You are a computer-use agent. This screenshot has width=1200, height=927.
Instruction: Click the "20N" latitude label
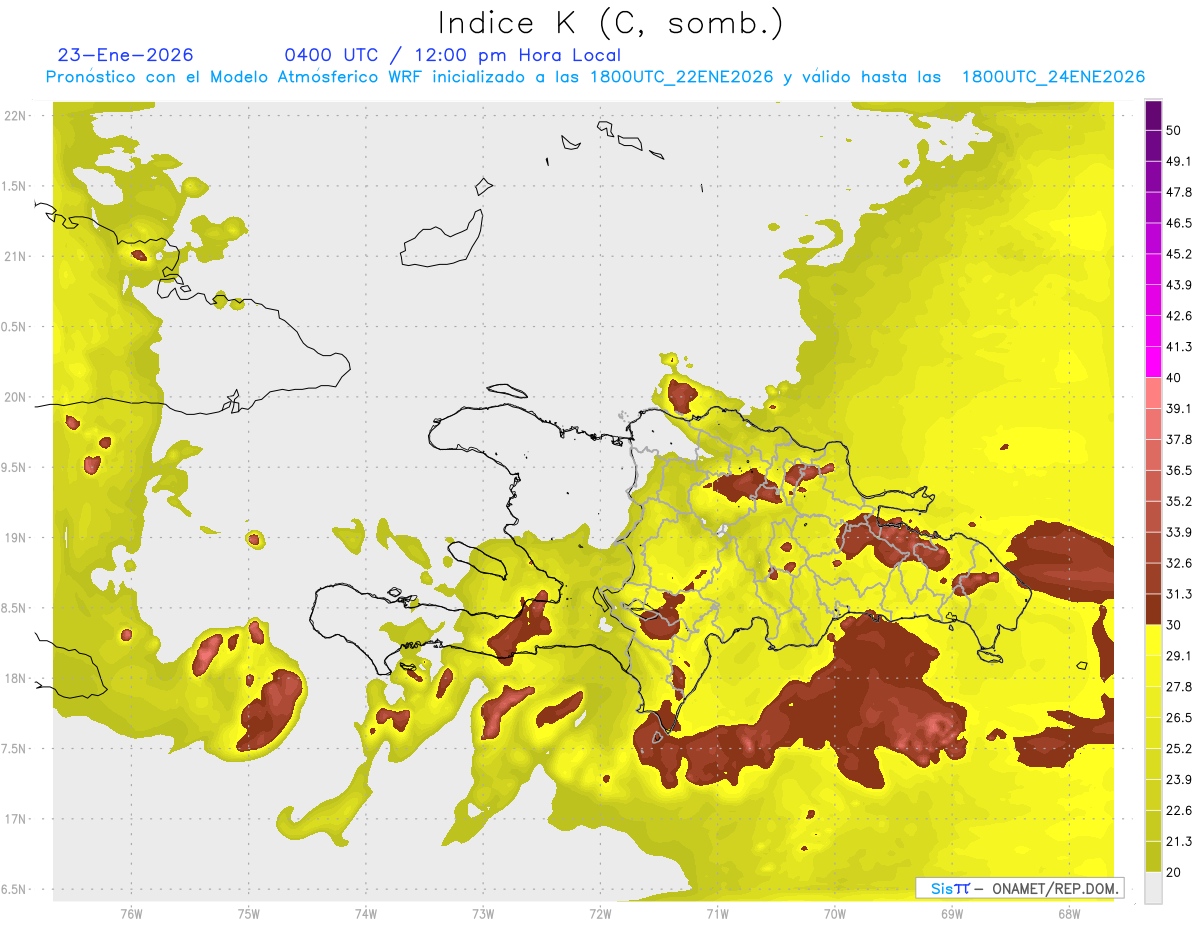coord(16,397)
